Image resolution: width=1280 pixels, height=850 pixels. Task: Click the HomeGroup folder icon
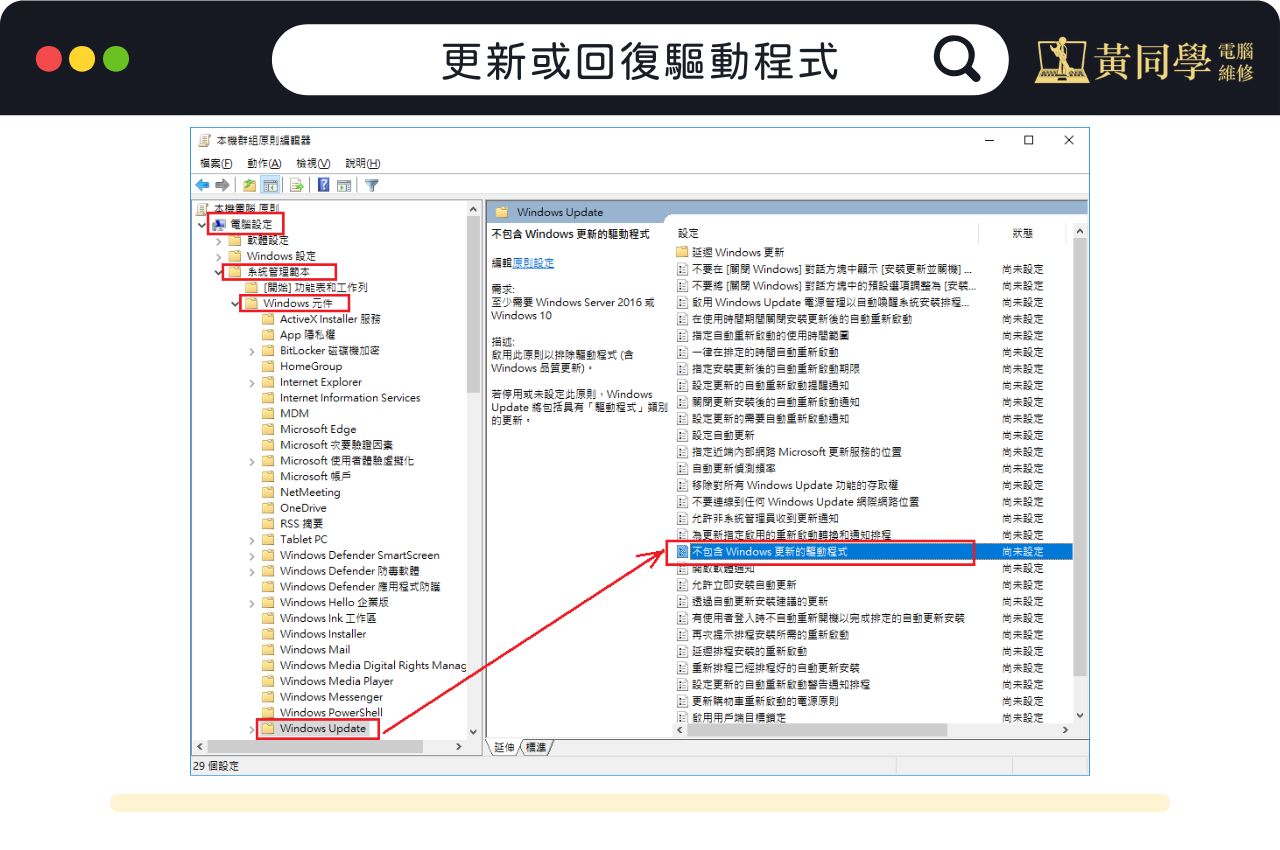pos(268,366)
